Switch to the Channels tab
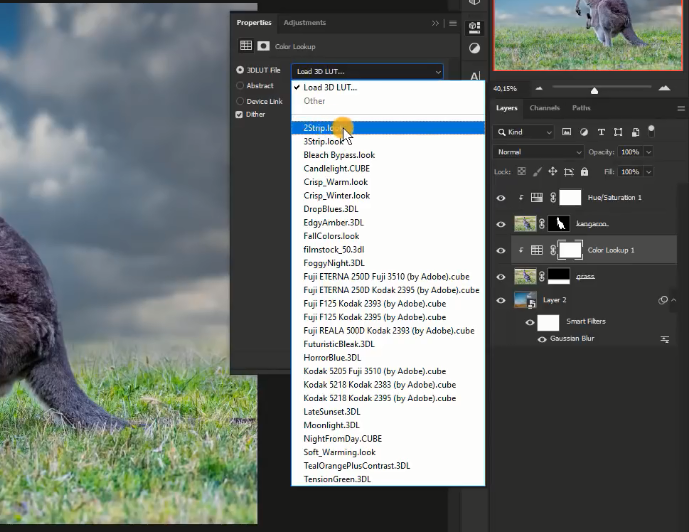Image resolution: width=689 pixels, height=532 pixels. click(x=544, y=108)
